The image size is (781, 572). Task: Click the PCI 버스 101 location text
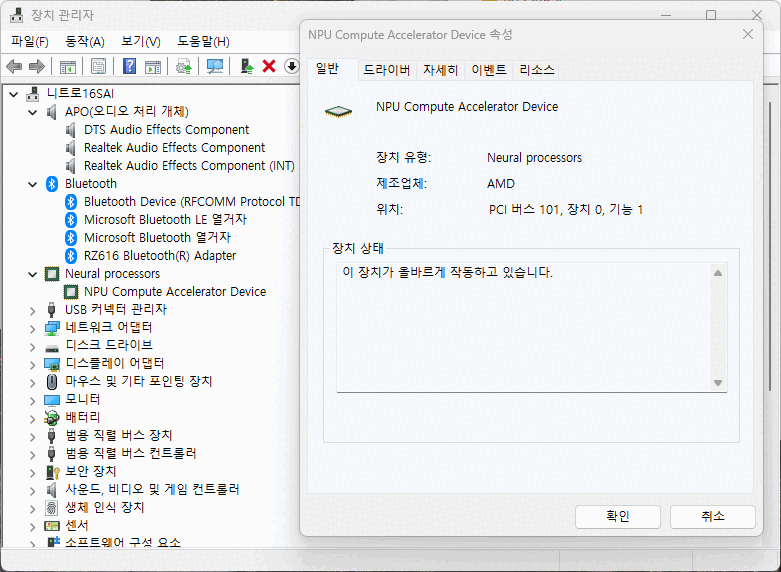tap(566, 209)
